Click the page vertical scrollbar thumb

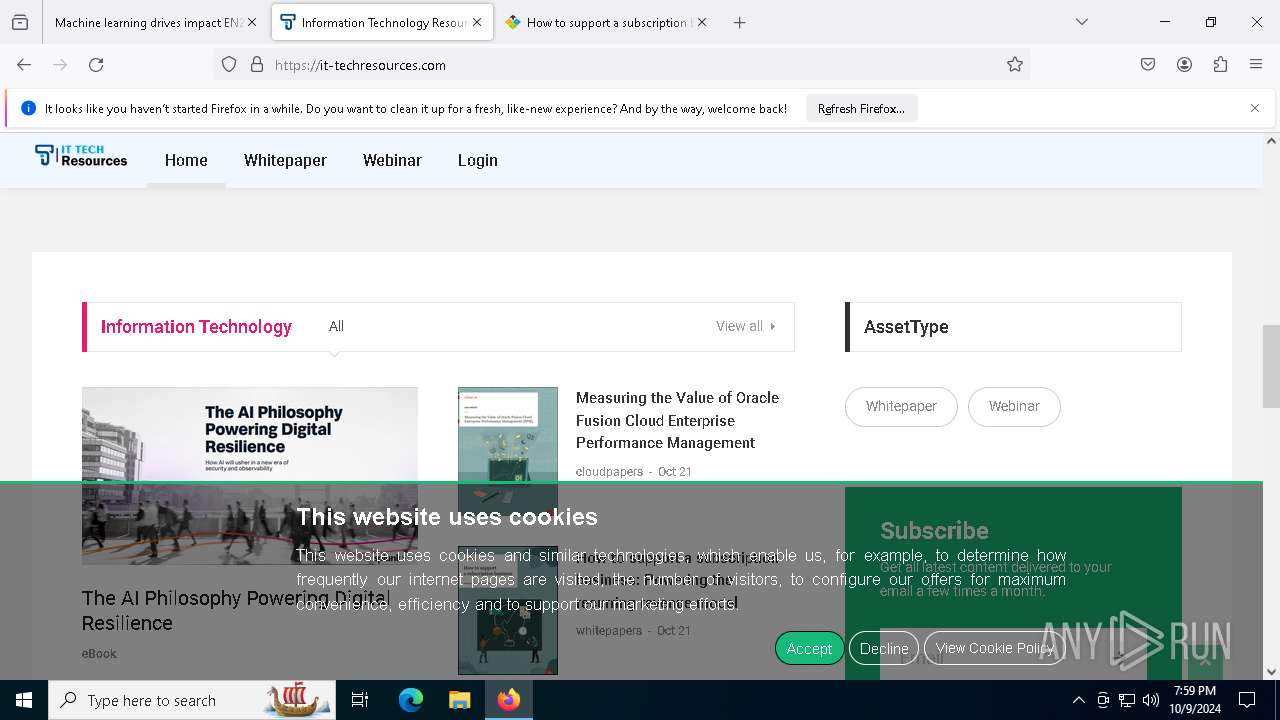1271,366
